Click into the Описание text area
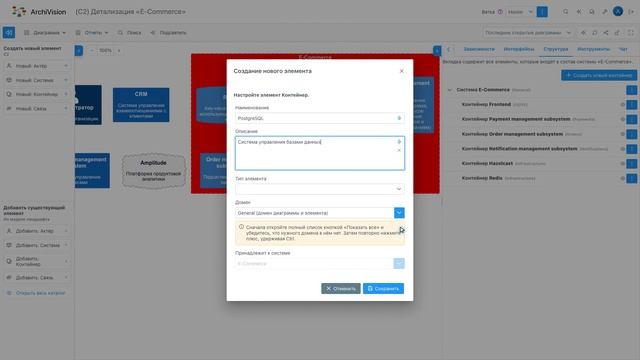Viewport: 640px width, 360px height. tap(320, 153)
